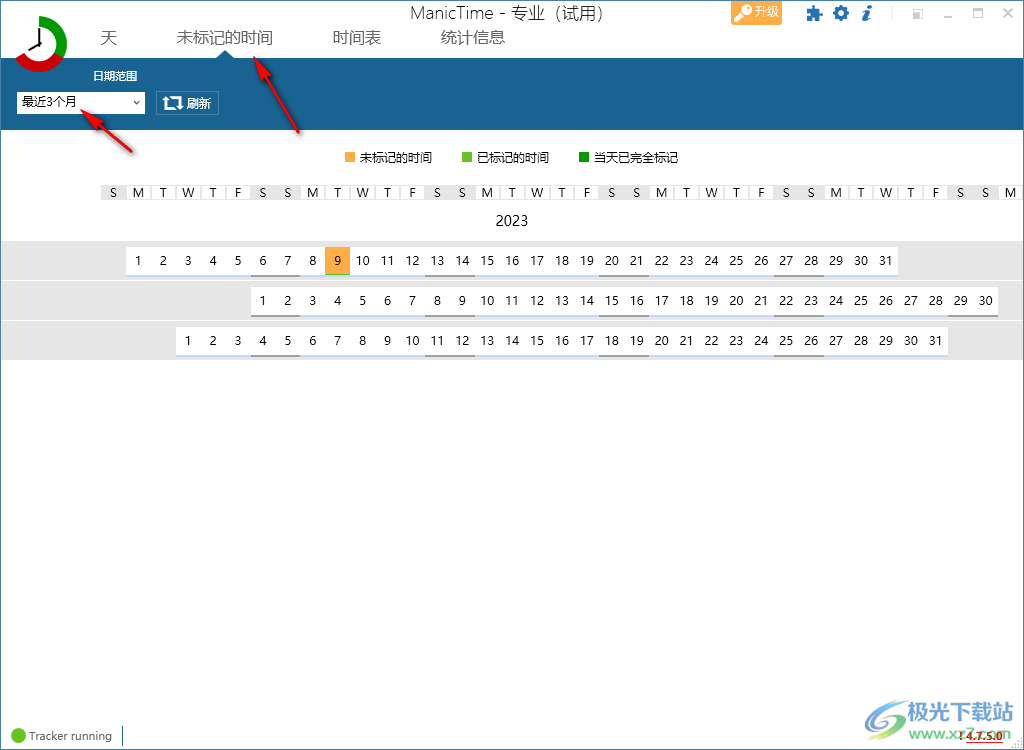This screenshot has width=1024, height=750.
Task: Switch to the 天 tab
Action: [108, 38]
